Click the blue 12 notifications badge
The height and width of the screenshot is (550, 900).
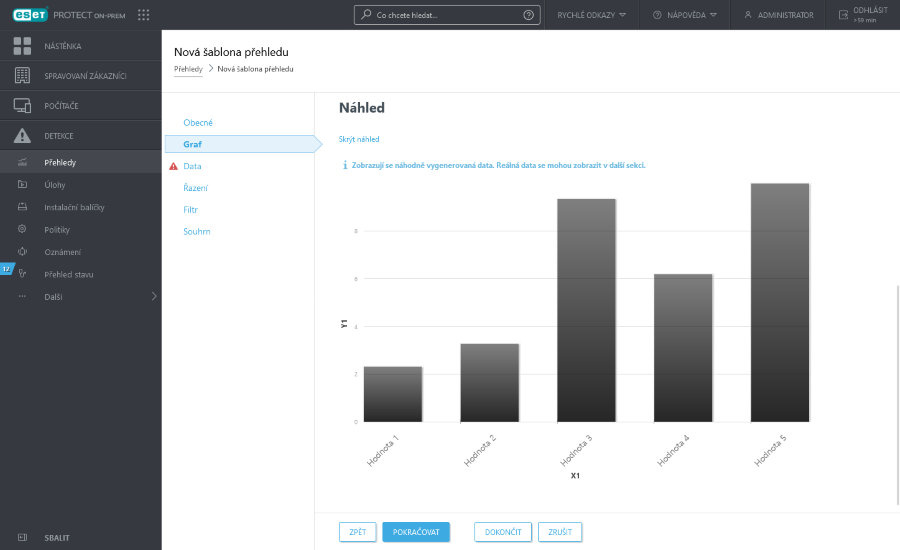click(x=7, y=269)
